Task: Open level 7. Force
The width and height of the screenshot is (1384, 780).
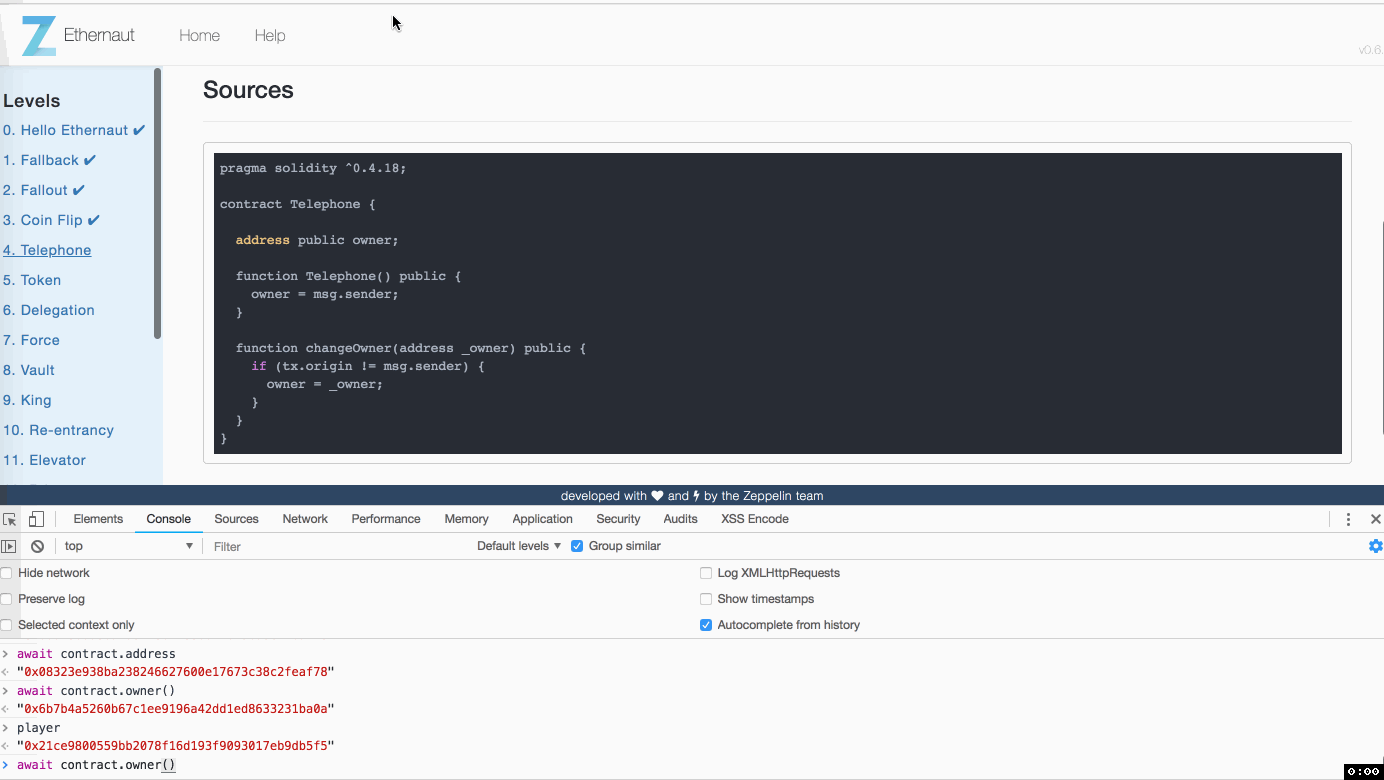Action: click(x=31, y=340)
